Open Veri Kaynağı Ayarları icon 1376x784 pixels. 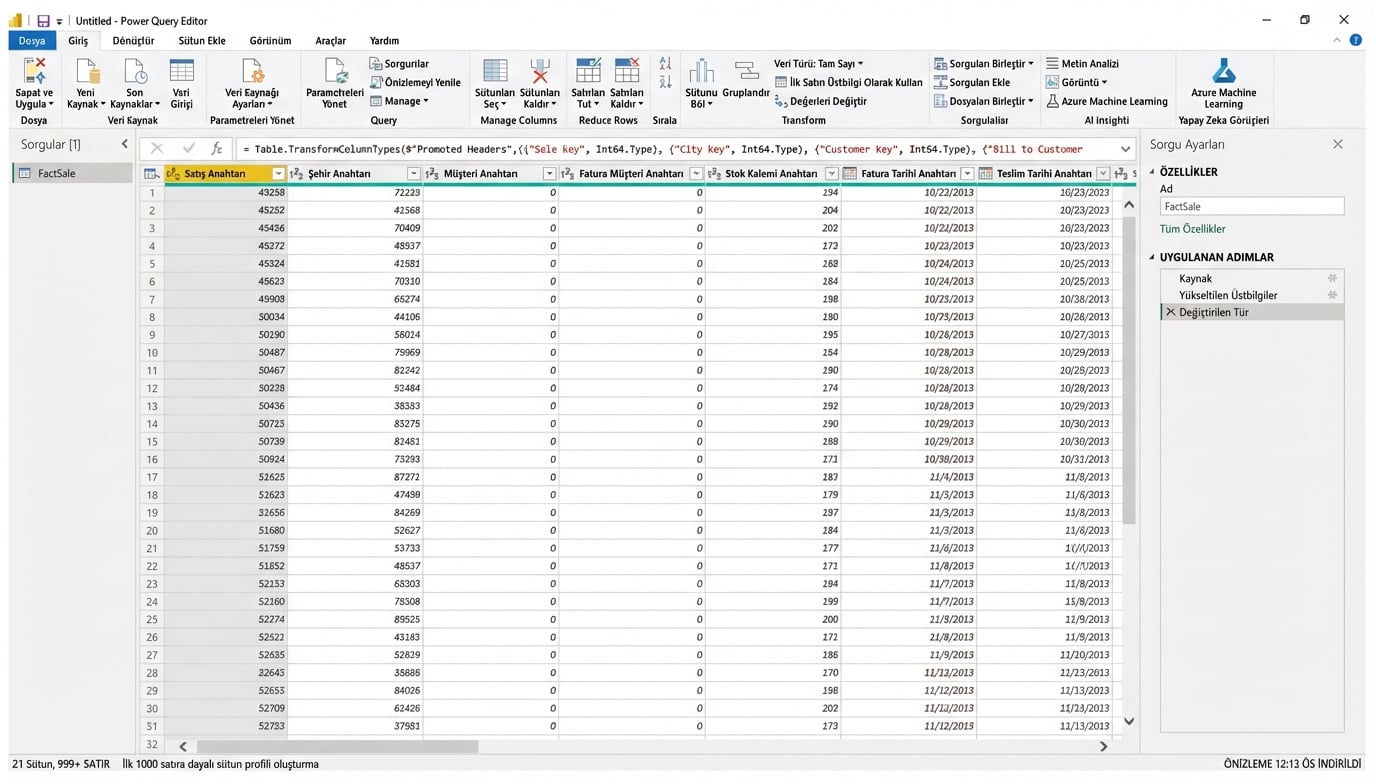(x=252, y=71)
